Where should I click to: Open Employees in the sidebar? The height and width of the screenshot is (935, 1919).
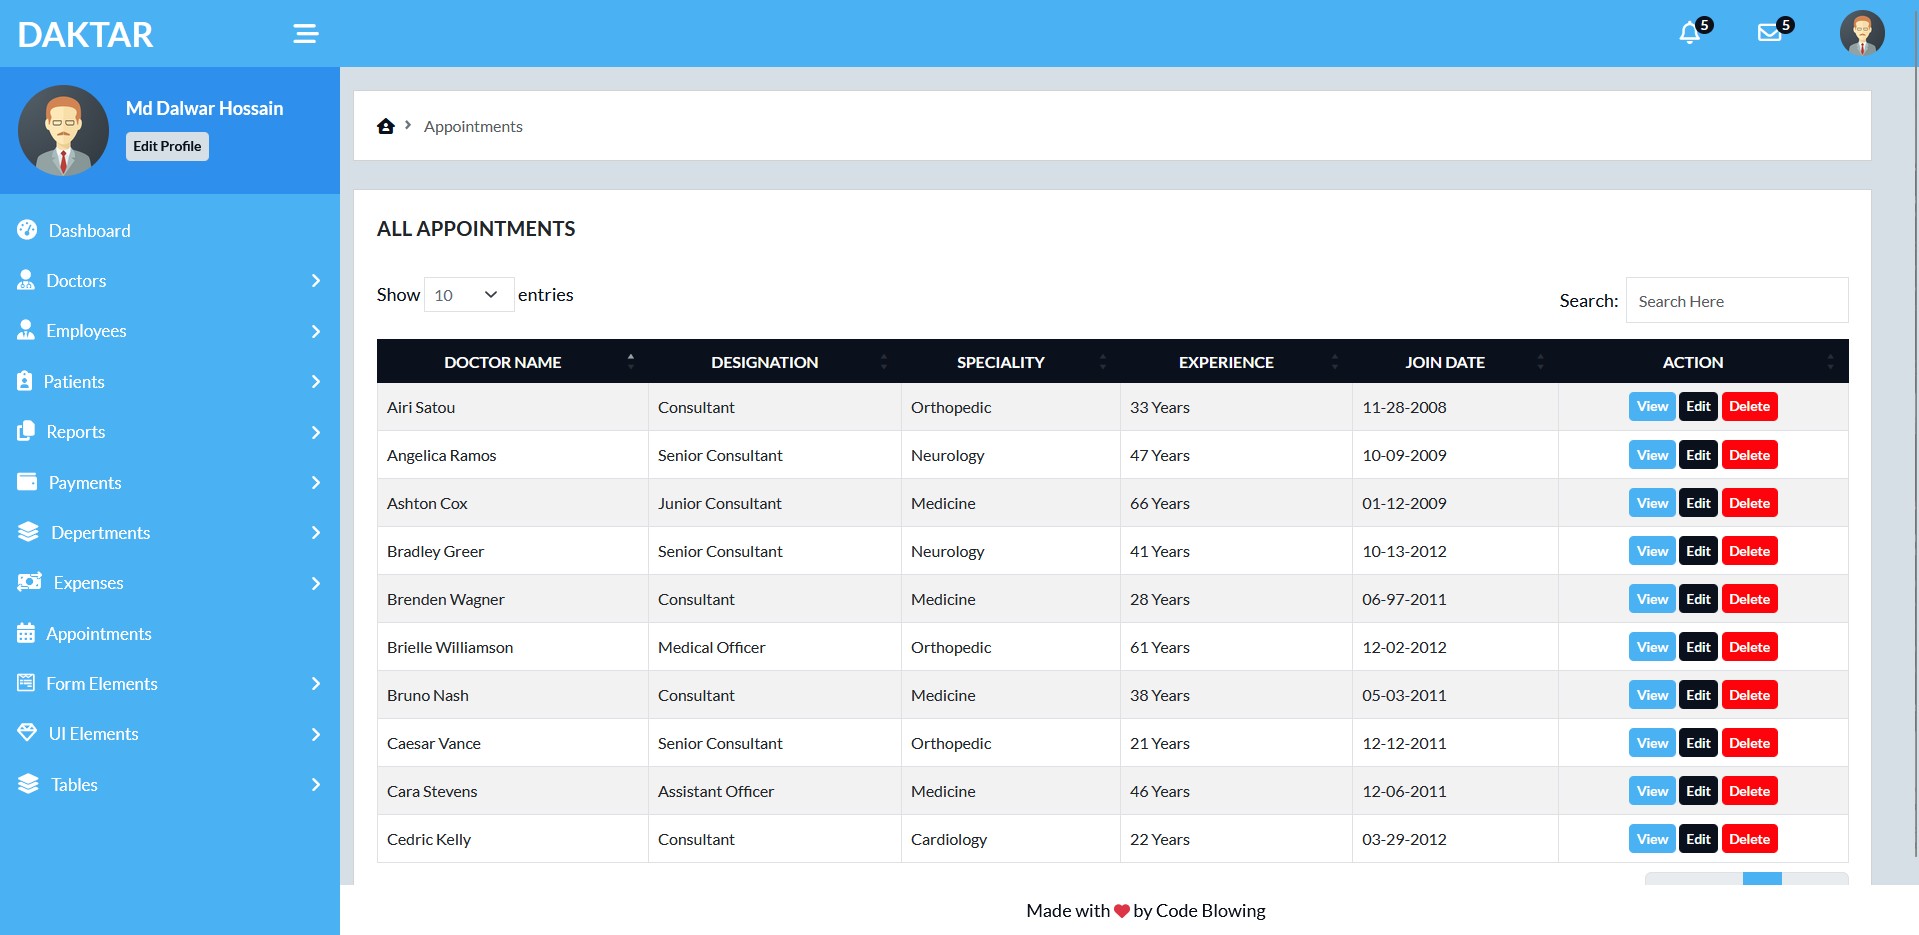(86, 331)
